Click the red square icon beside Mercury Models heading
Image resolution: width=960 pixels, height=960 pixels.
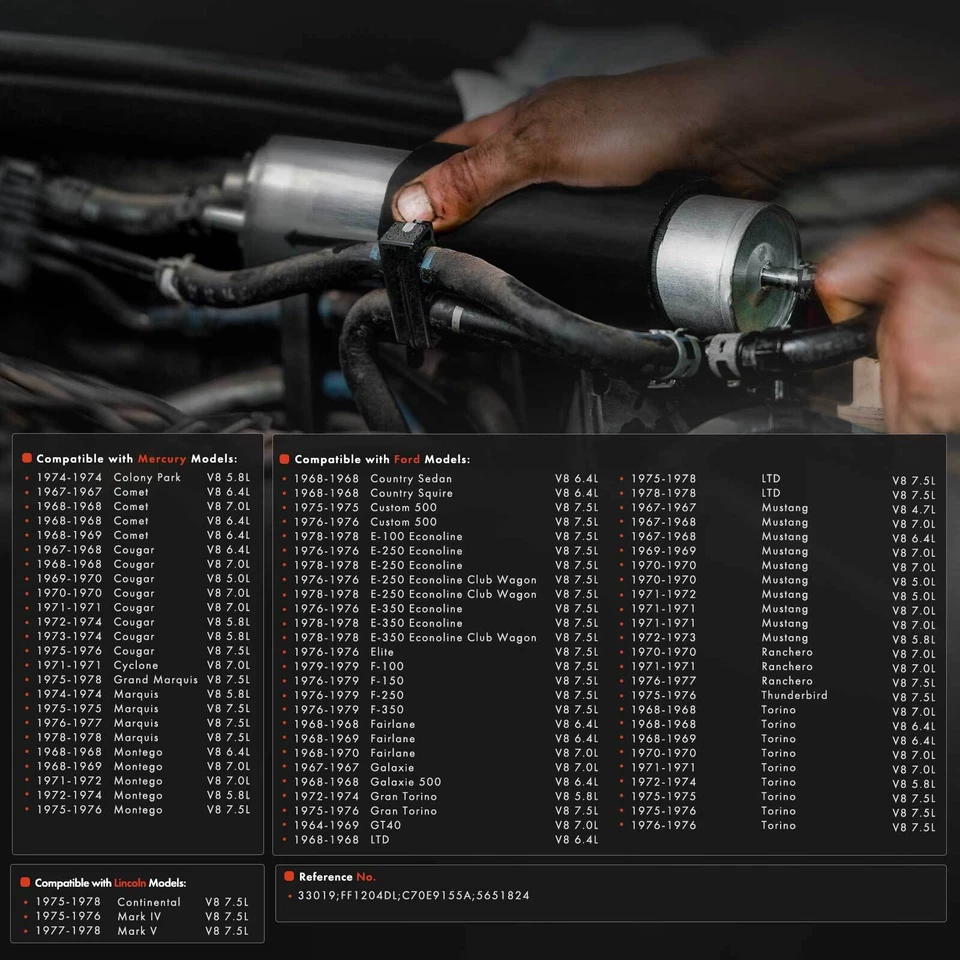[27, 458]
